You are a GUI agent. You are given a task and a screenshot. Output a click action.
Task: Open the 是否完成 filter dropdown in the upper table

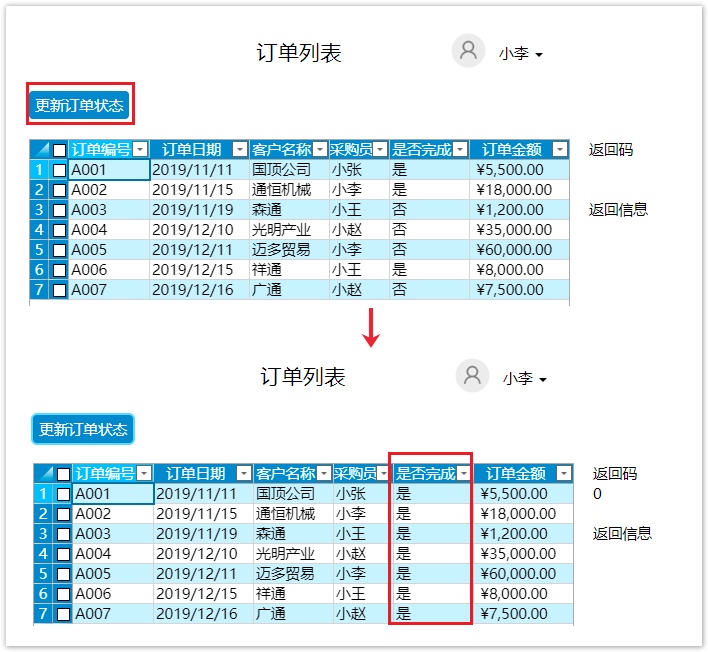pos(459,150)
